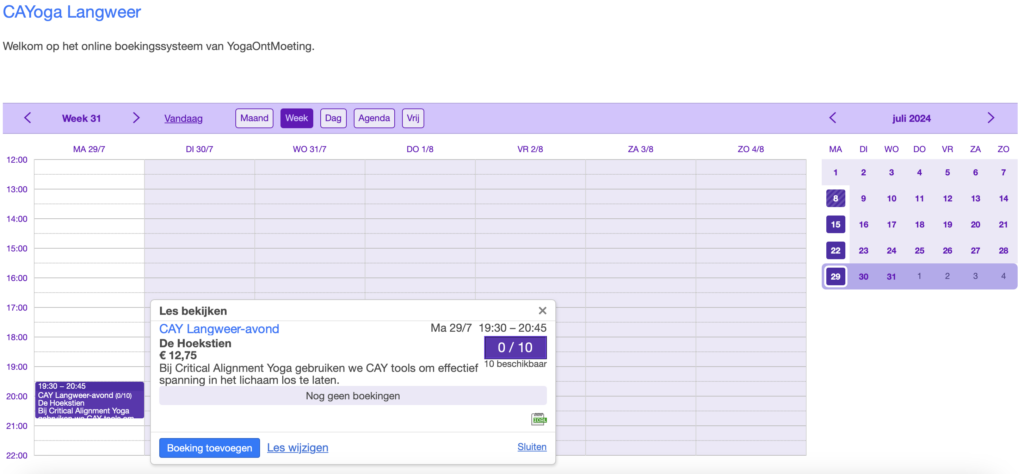Click the iCal calendar export icon
Screen dimensions: 1024x474
pos(539,420)
